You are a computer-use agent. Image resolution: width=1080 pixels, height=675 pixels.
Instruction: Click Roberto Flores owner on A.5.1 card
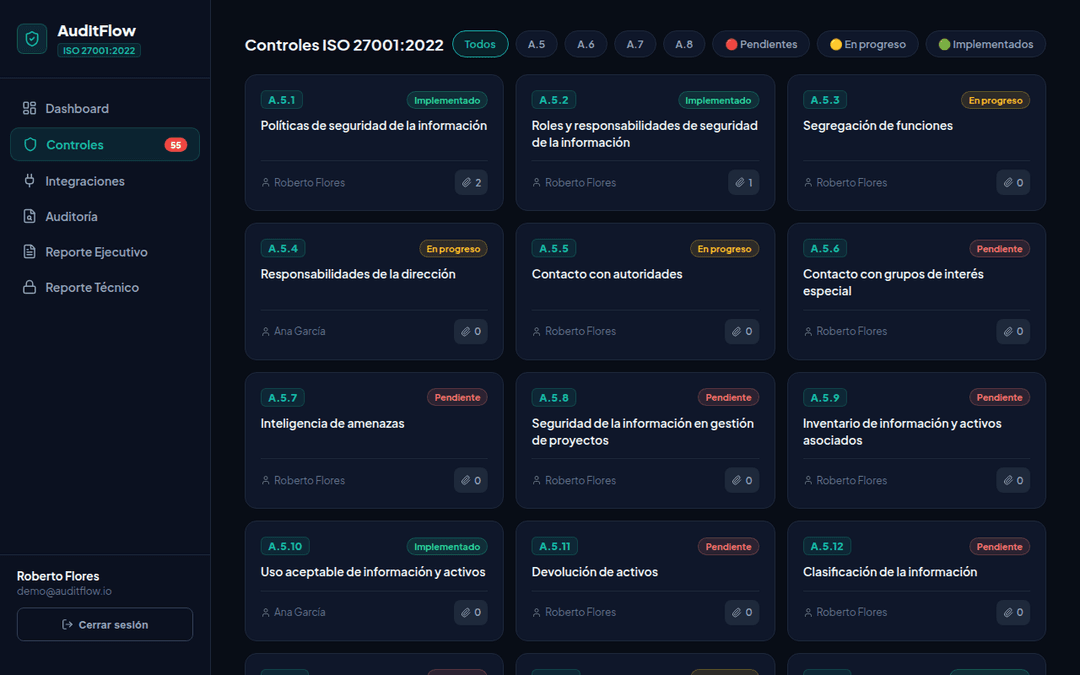coord(303,183)
